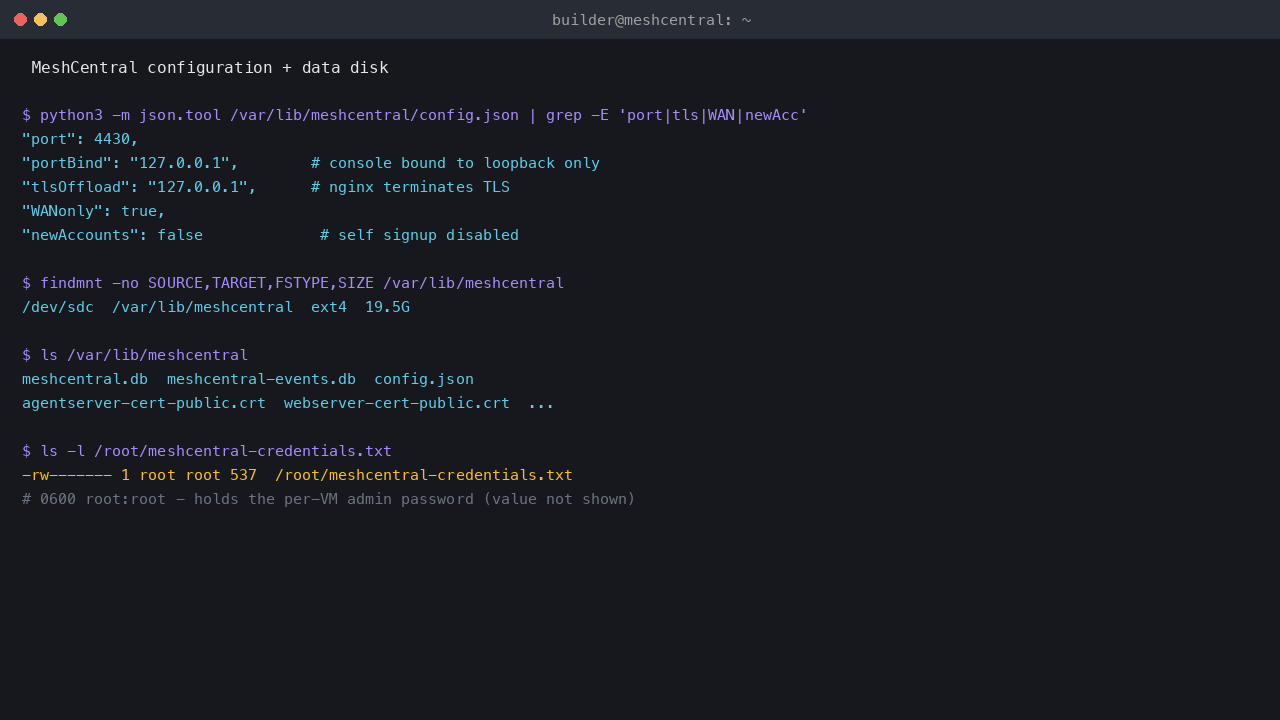Screen dimensions: 1280x720
Task: Click the meshcentral.db file name
Action: tap(85, 379)
